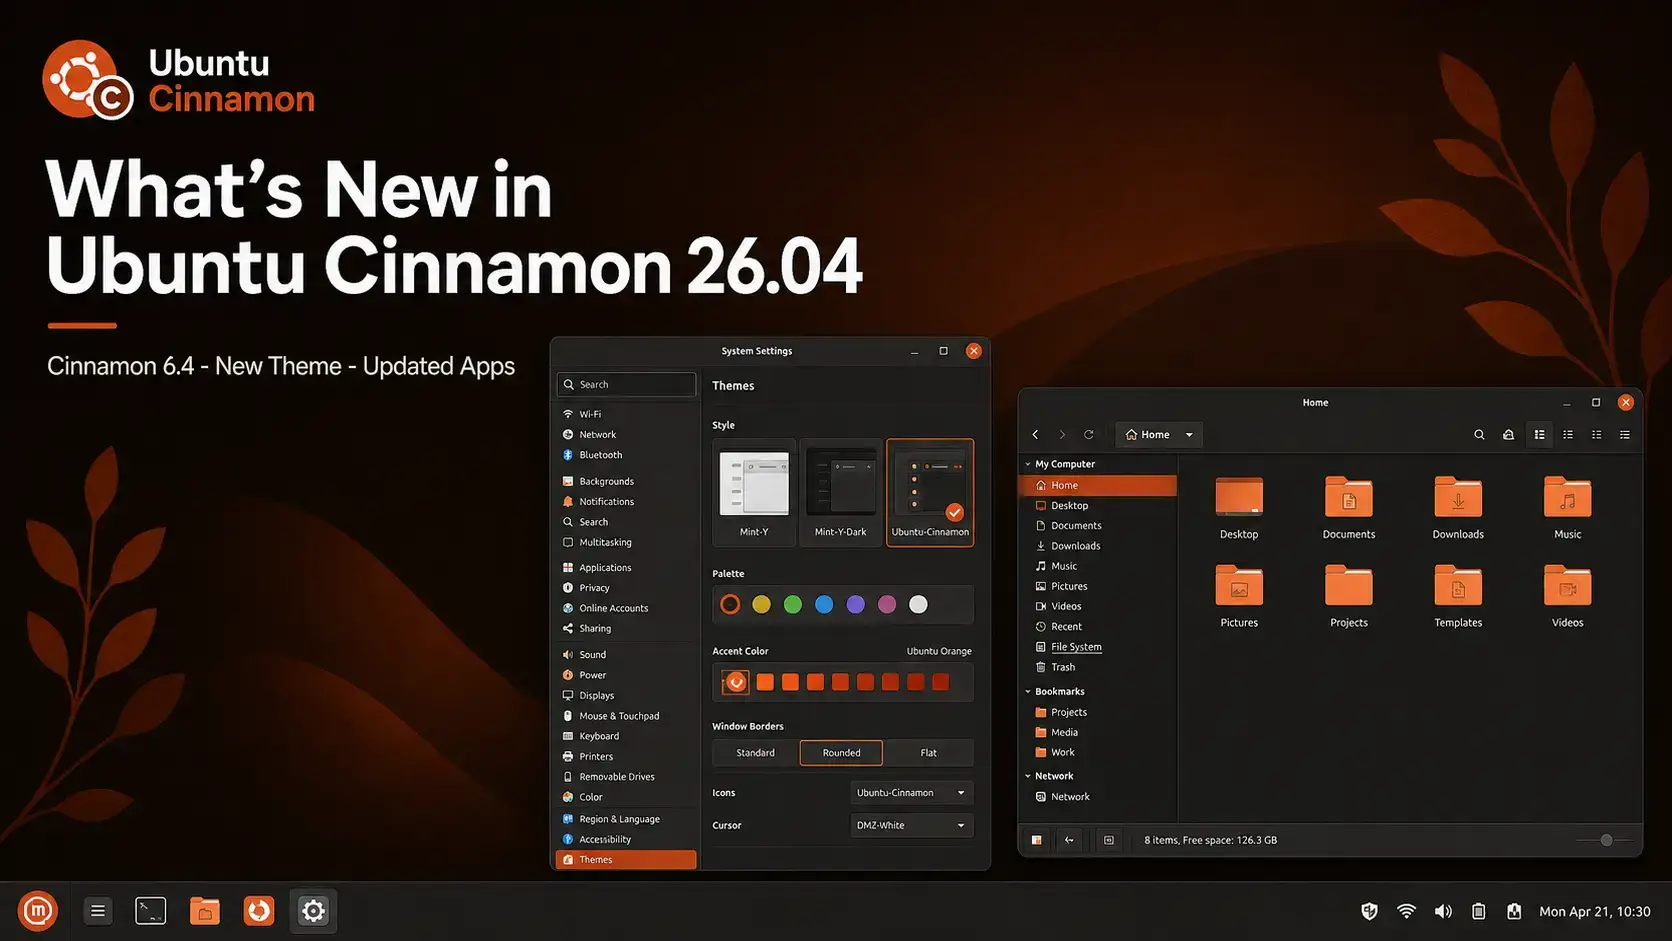The height and width of the screenshot is (941, 1672).
Task: Open the Mint menu button in taskbar
Action: (x=38, y=911)
